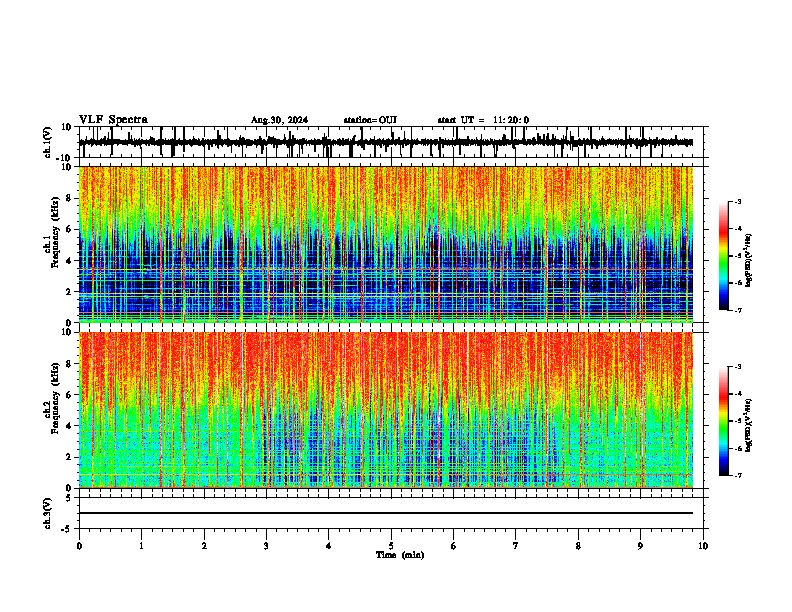Click the flat ch.3 voltage line

click(386, 513)
